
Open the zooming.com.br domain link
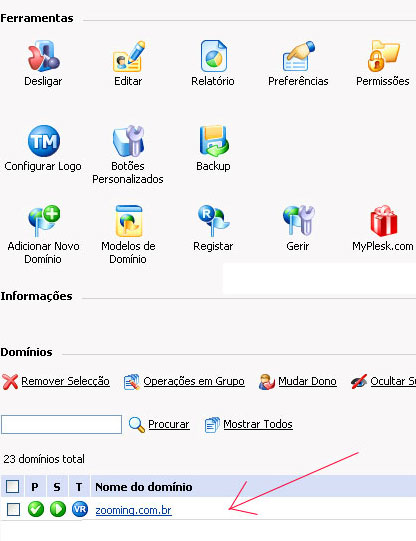point(133,510)
